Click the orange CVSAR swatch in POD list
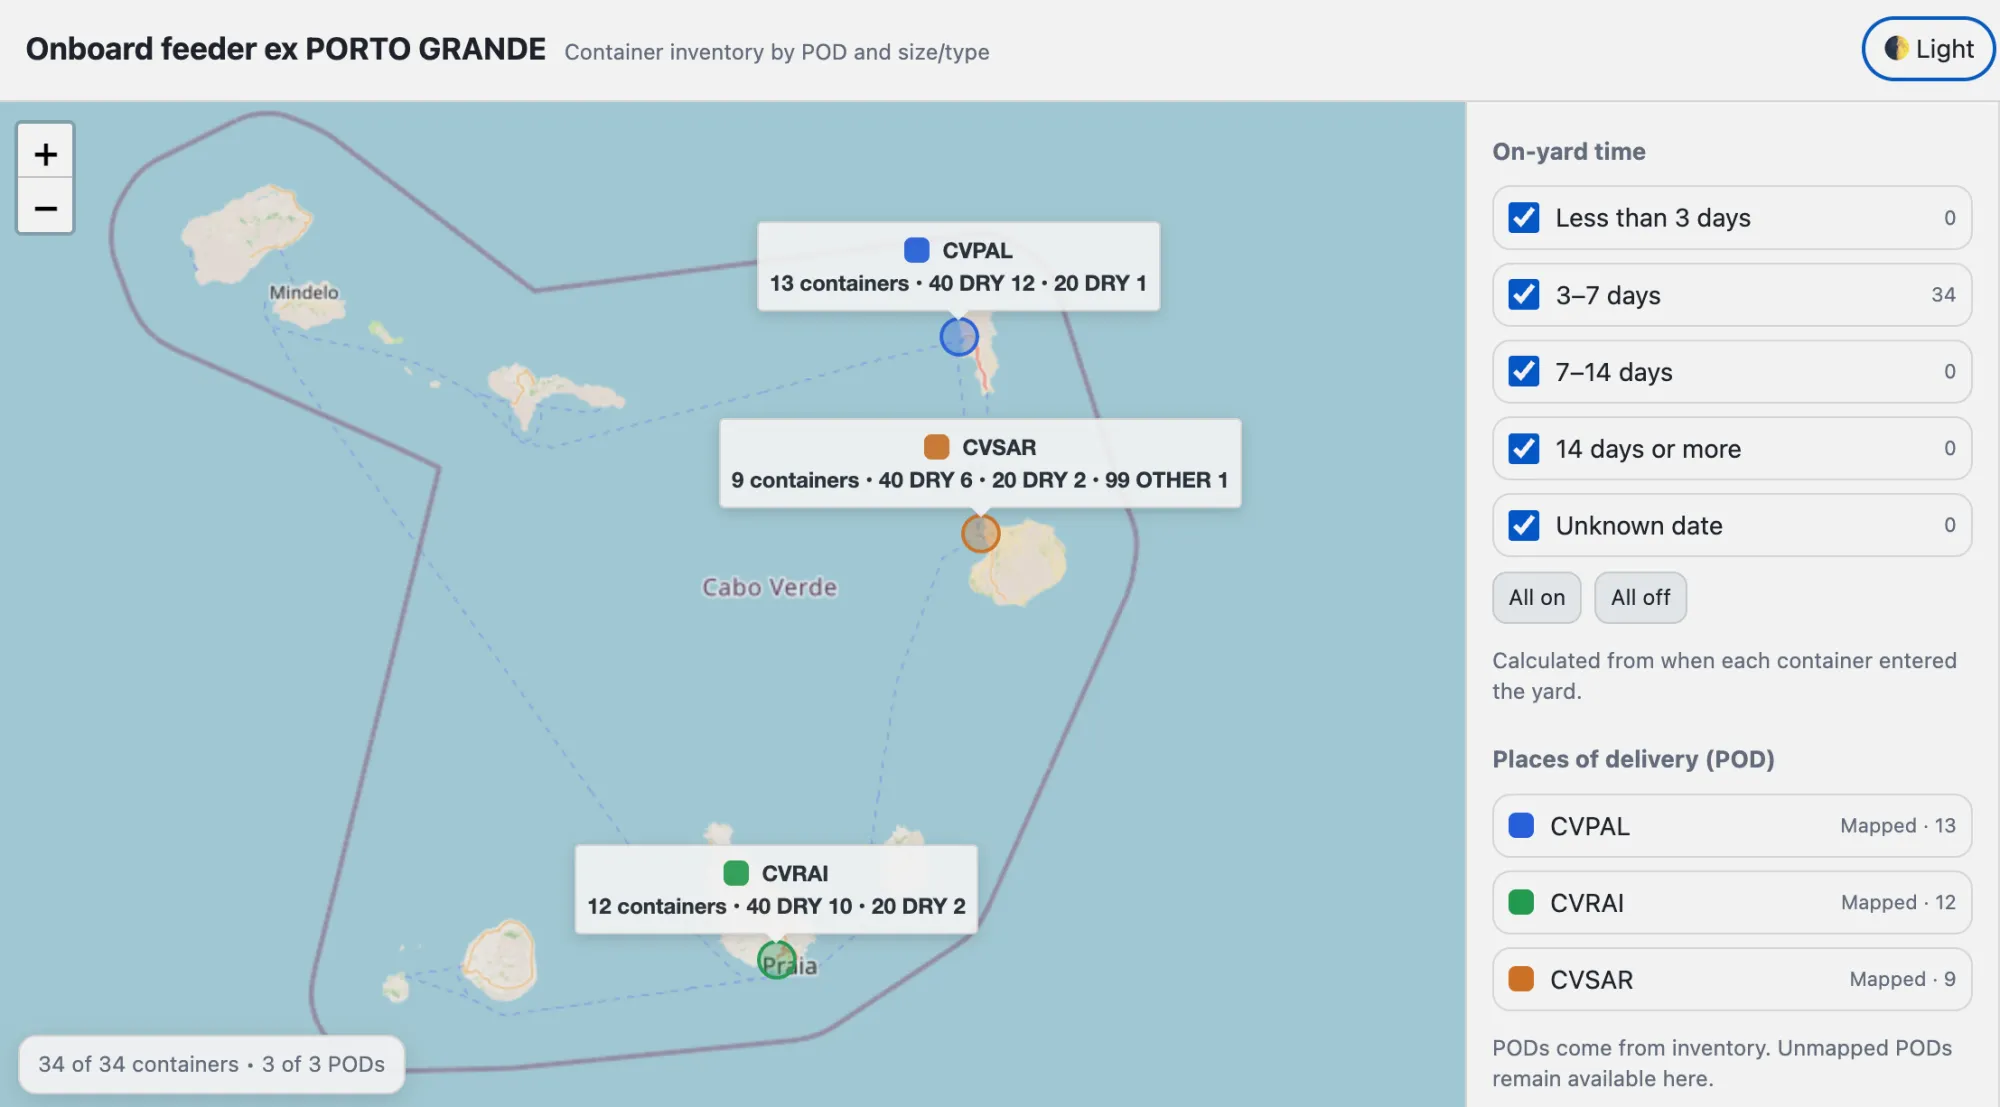Screen dimensions: 2000x1107 pyautogui.click(x=1521, y=979)
